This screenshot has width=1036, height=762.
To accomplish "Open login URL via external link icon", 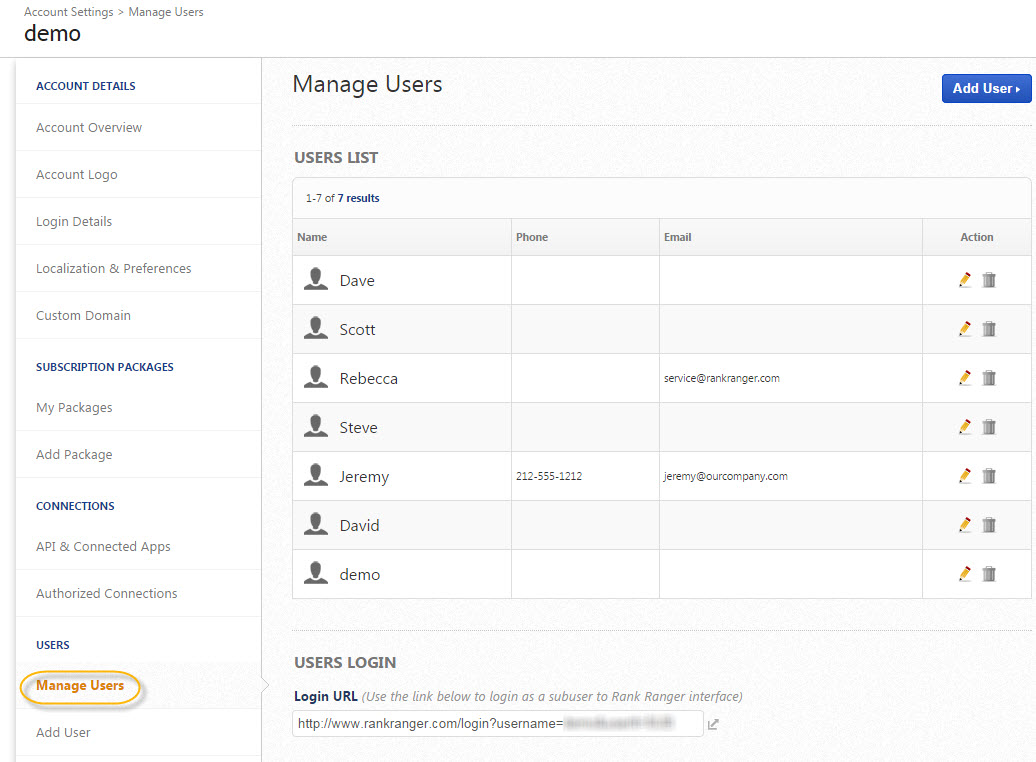I will [x=713, y=724].
